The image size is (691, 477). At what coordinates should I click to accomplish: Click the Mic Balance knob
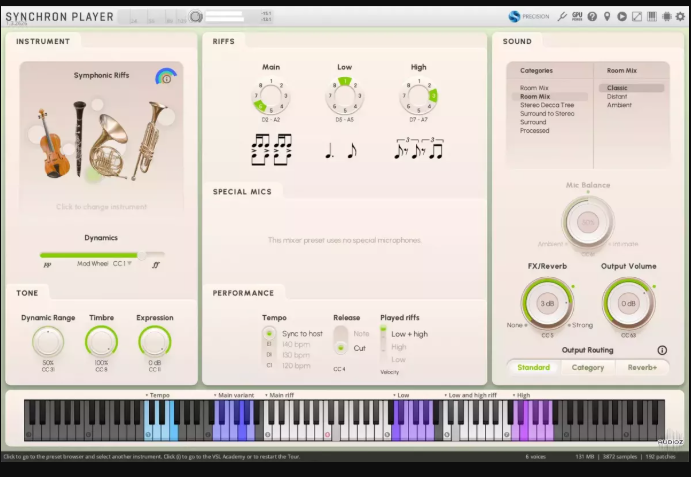[588, 223]
